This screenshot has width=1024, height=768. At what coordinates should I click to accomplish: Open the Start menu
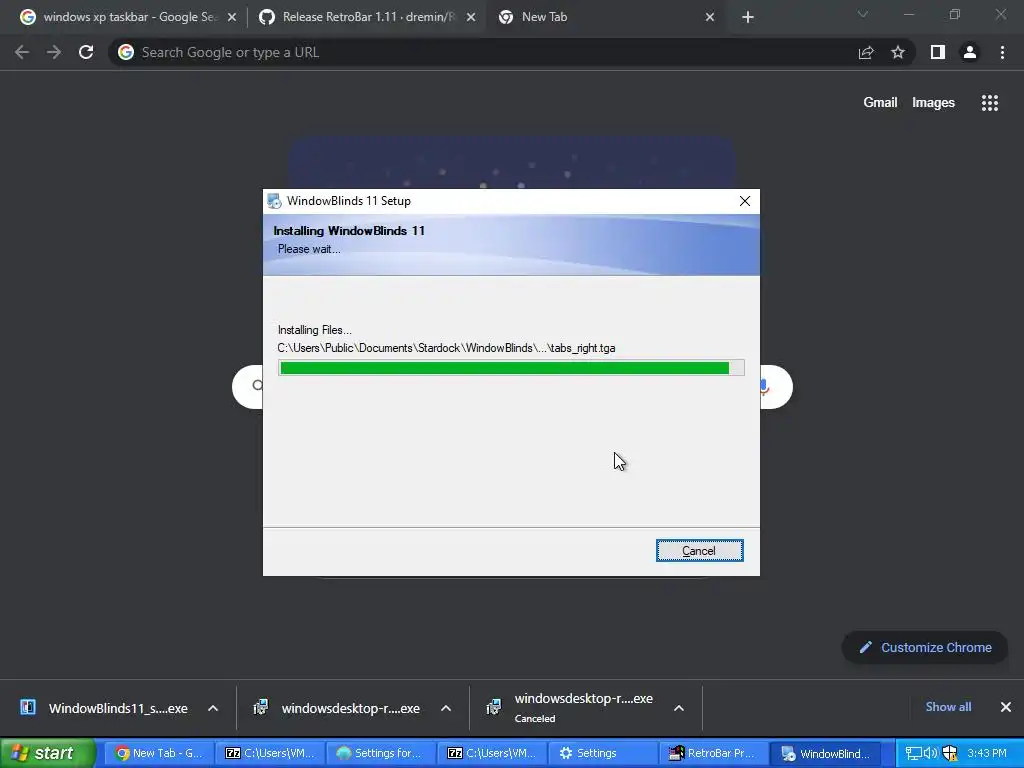48,753
